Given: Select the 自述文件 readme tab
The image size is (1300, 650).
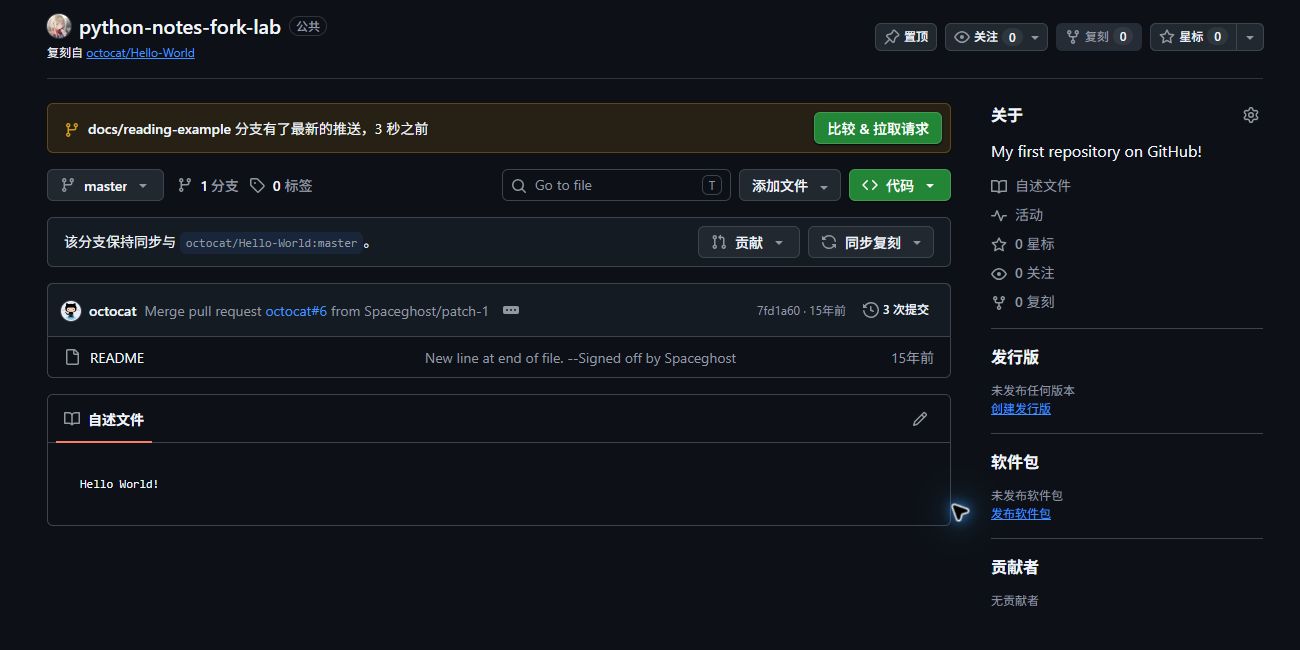Looking at the screenshot, I should coord(104,419).
